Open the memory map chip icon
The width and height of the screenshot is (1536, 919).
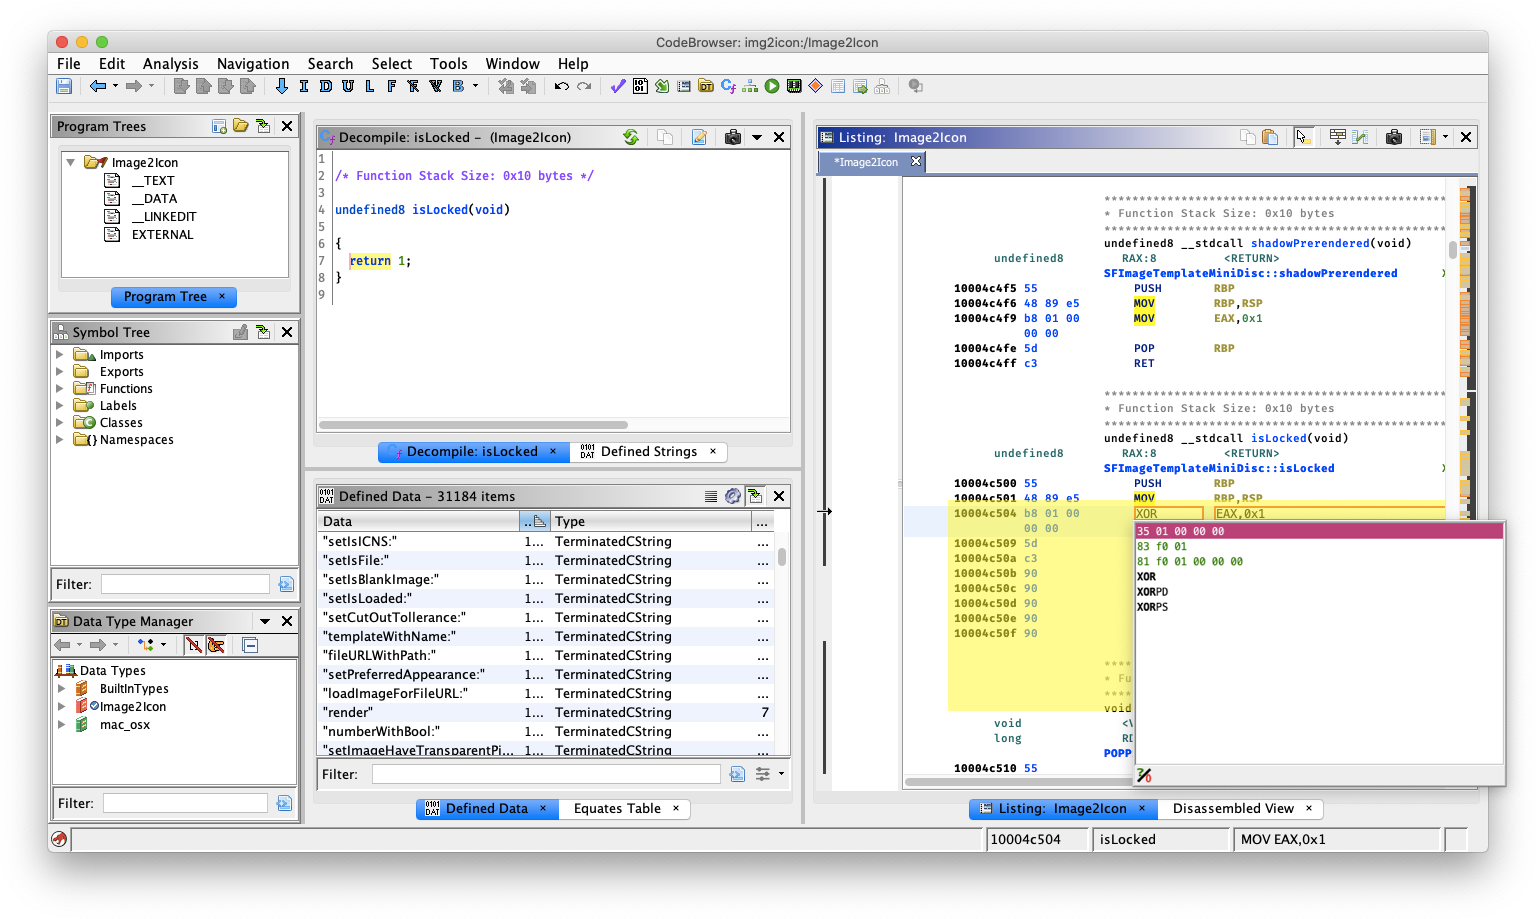click(794, 86)
